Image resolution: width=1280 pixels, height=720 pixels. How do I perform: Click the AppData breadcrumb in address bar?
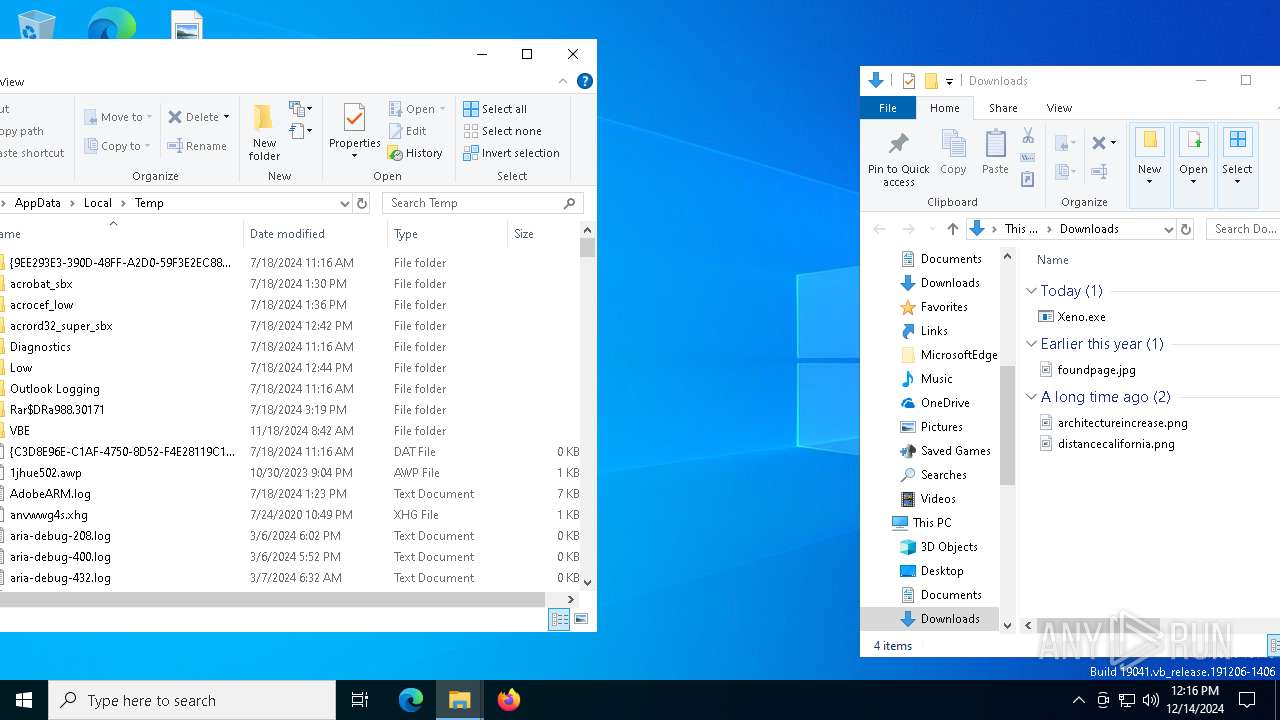(38, 203)
